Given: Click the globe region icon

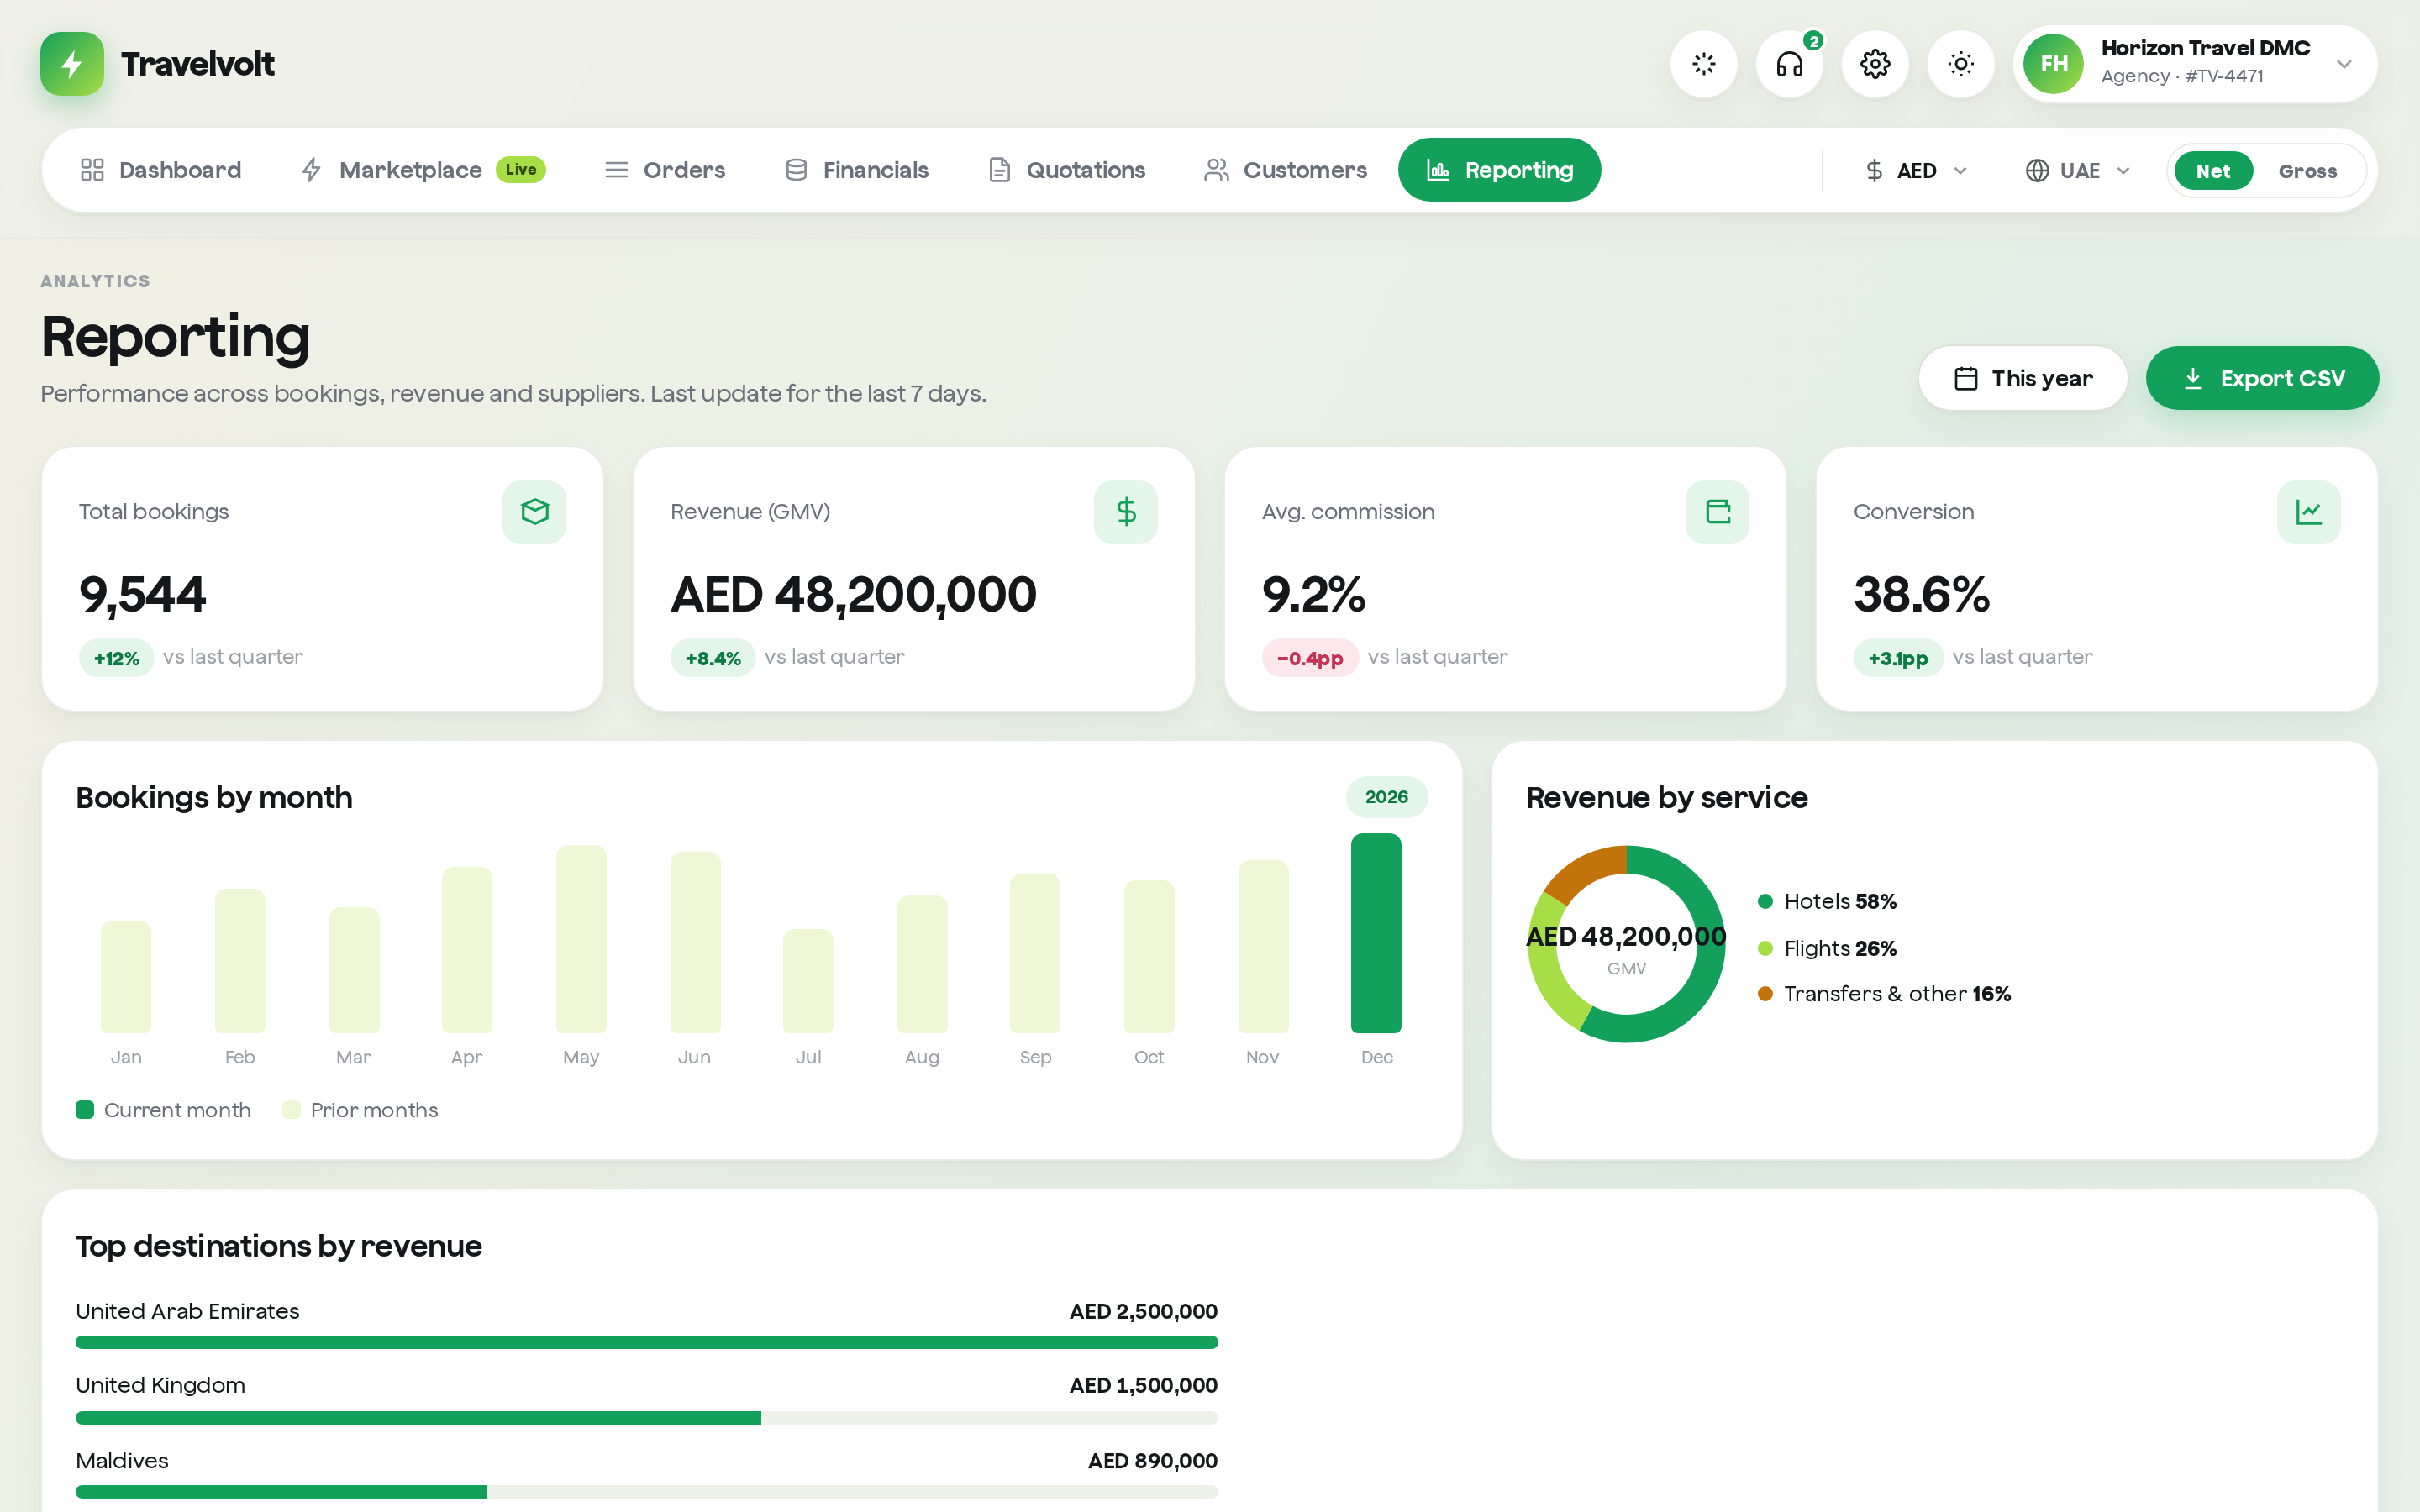Looking at the screenshot, I should (x=2037, y=171).
